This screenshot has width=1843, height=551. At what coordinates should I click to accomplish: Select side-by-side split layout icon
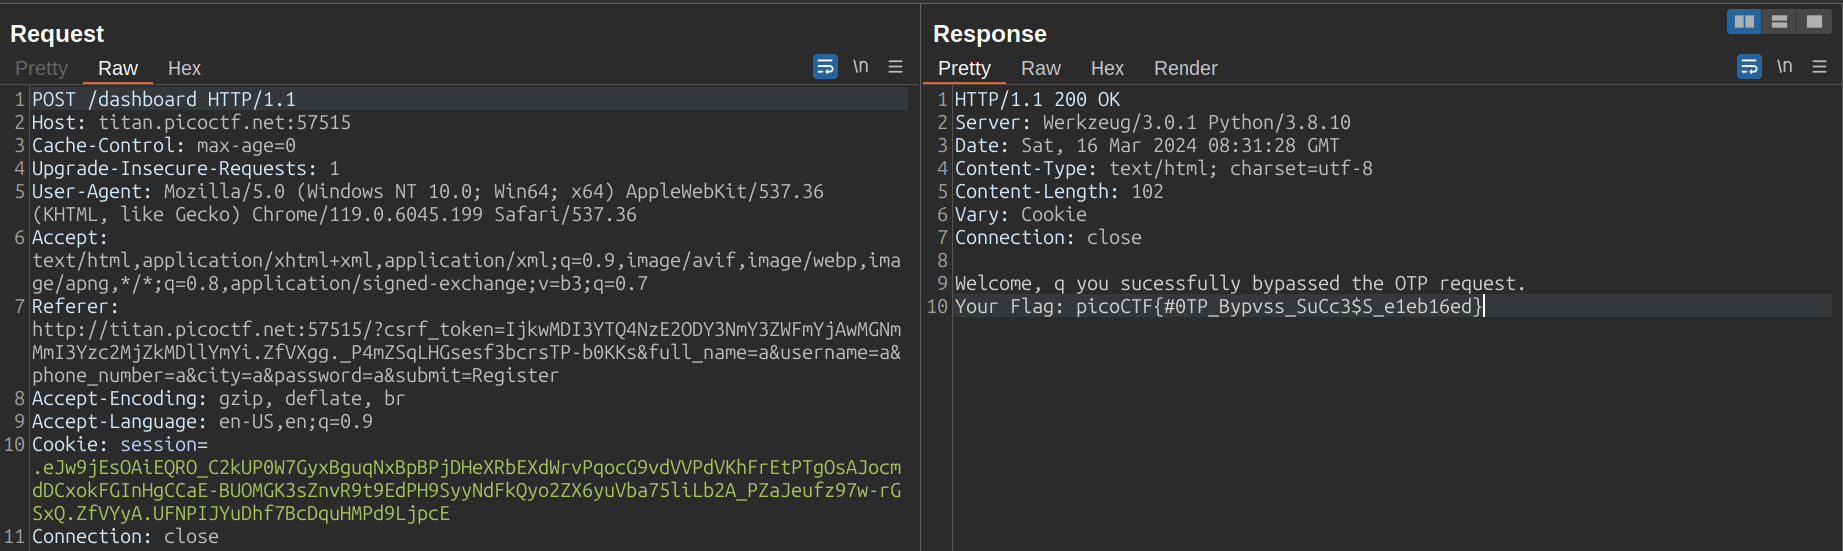1744,21
